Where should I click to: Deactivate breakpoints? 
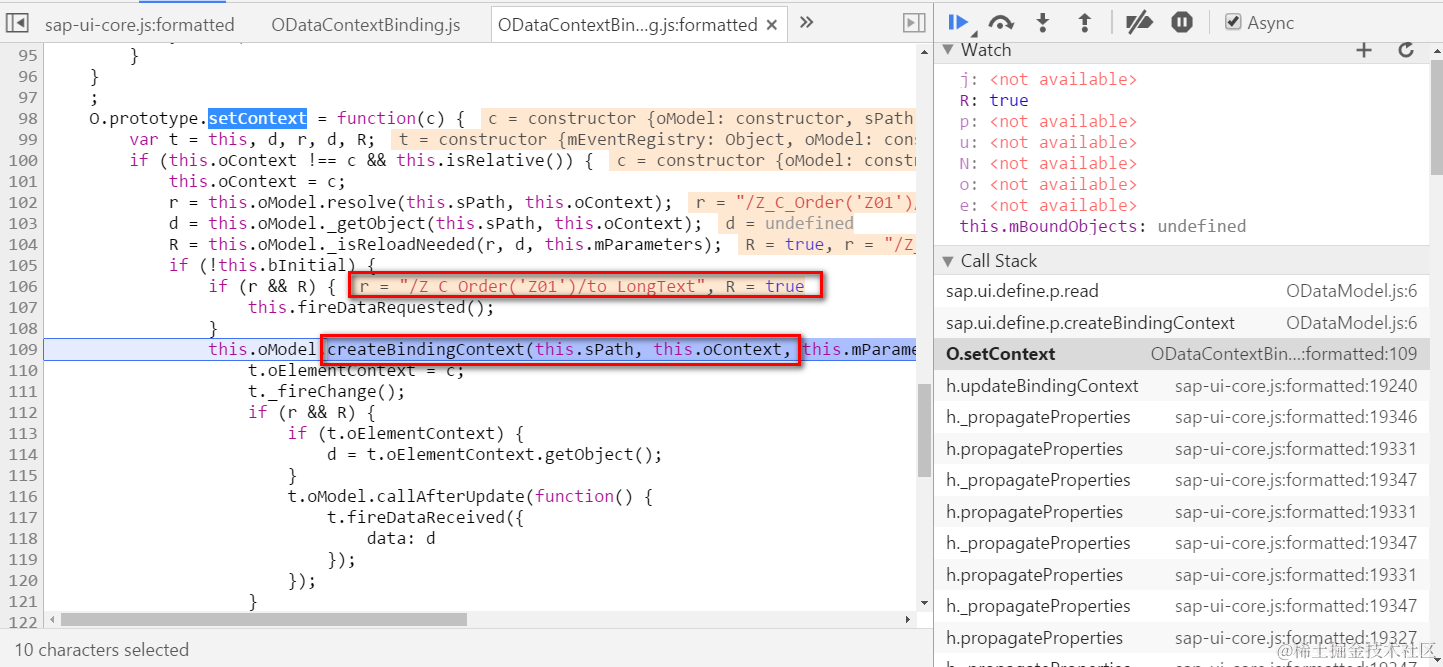coord(1139,22)
